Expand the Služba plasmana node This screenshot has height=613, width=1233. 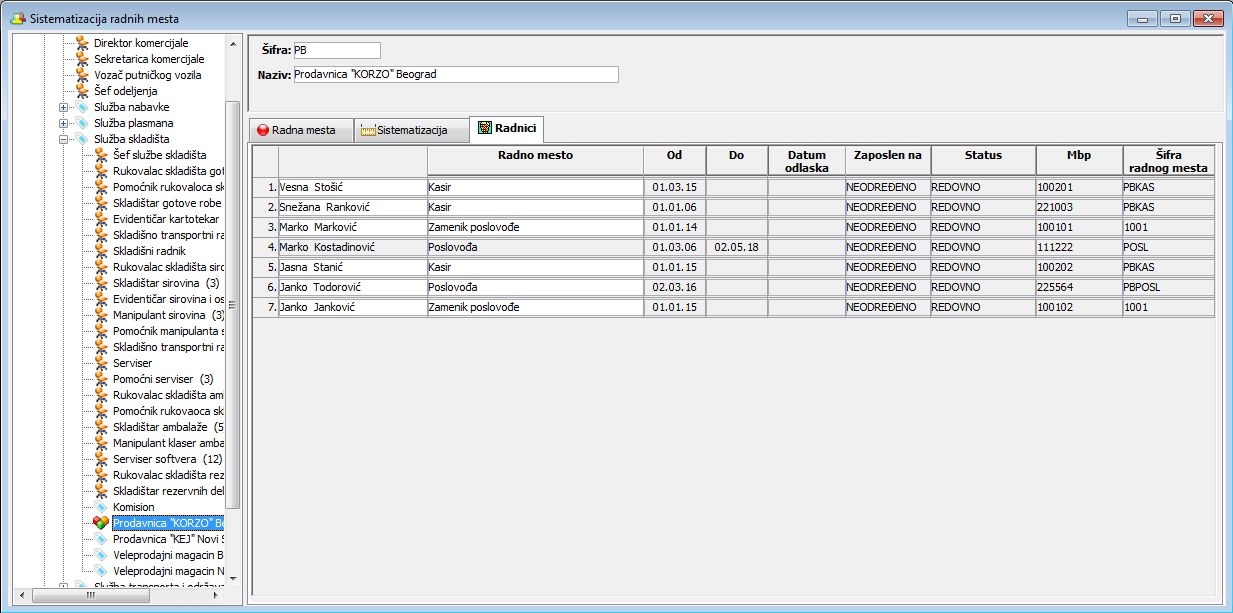tap(64, 123)
